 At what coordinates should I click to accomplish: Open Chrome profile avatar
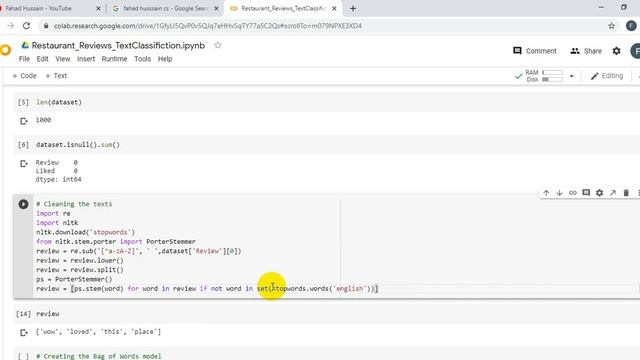[x=631, y=26]
